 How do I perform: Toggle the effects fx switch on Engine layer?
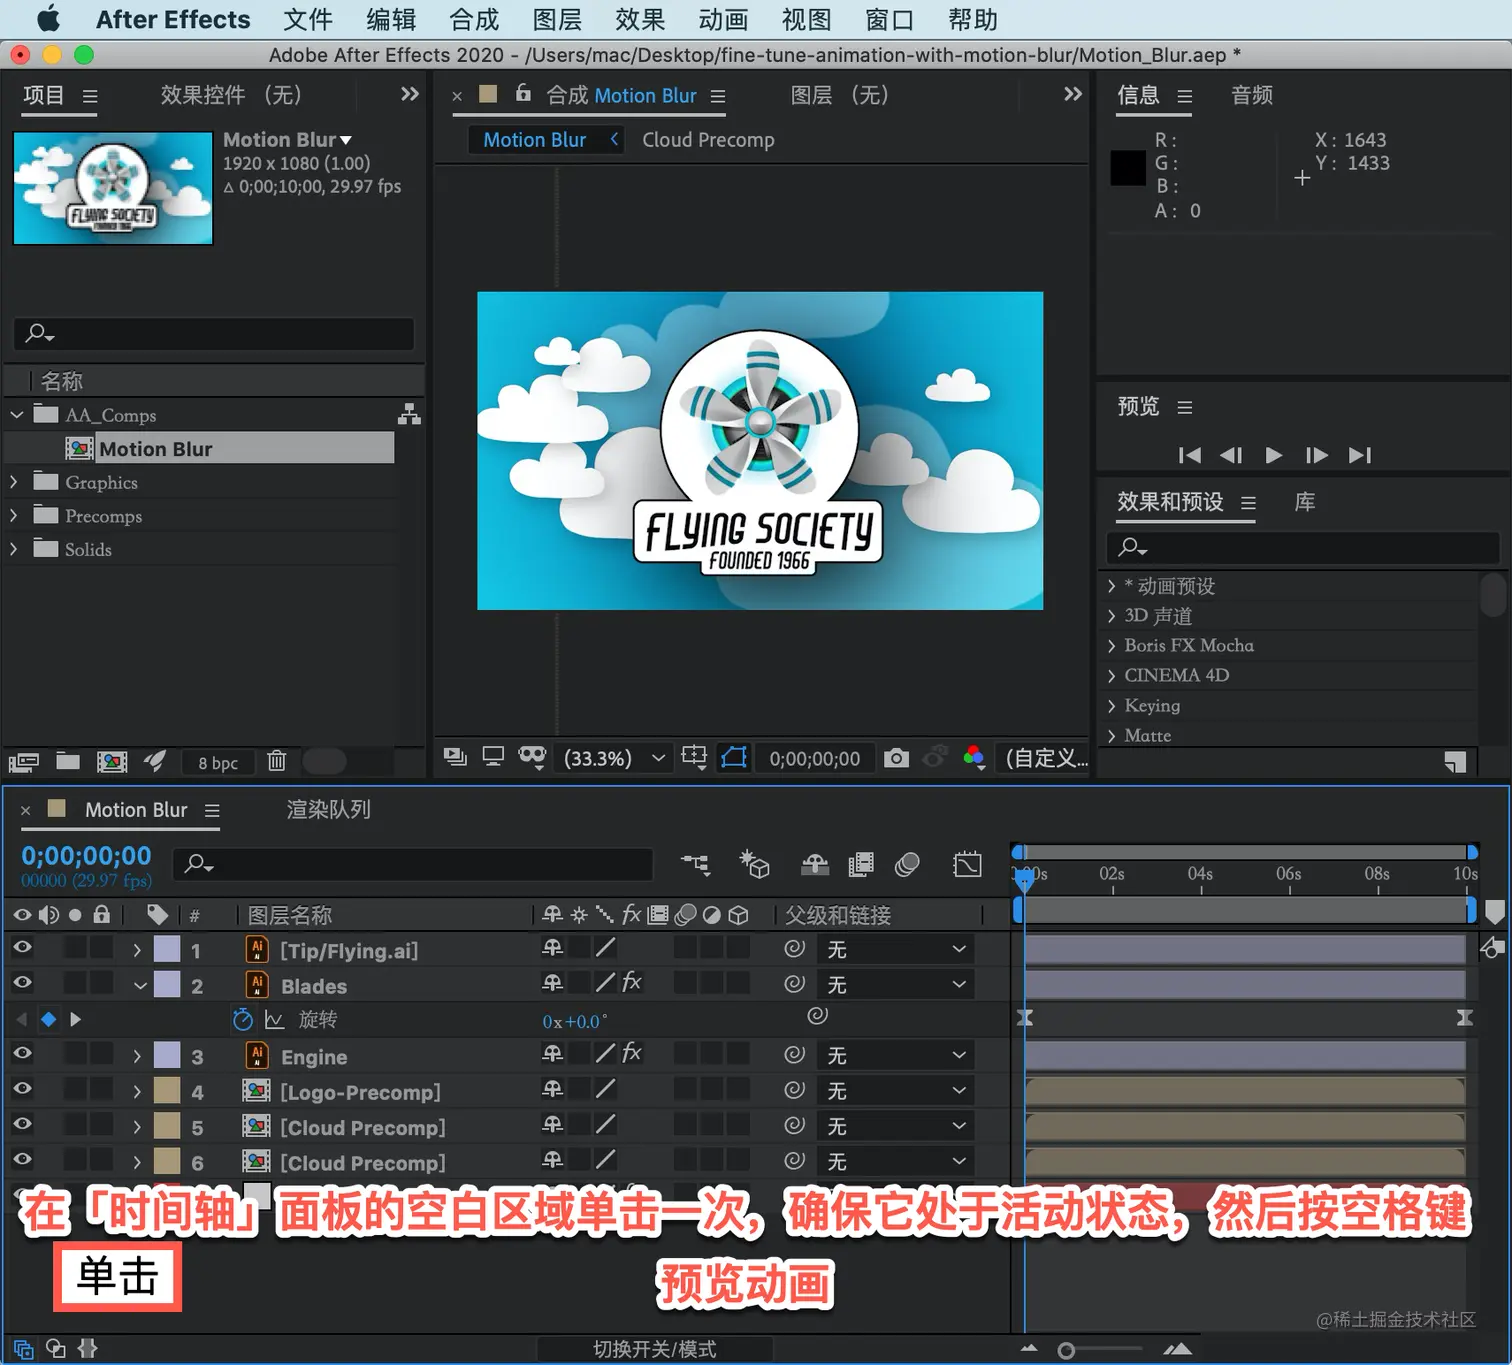point(632,1053)
